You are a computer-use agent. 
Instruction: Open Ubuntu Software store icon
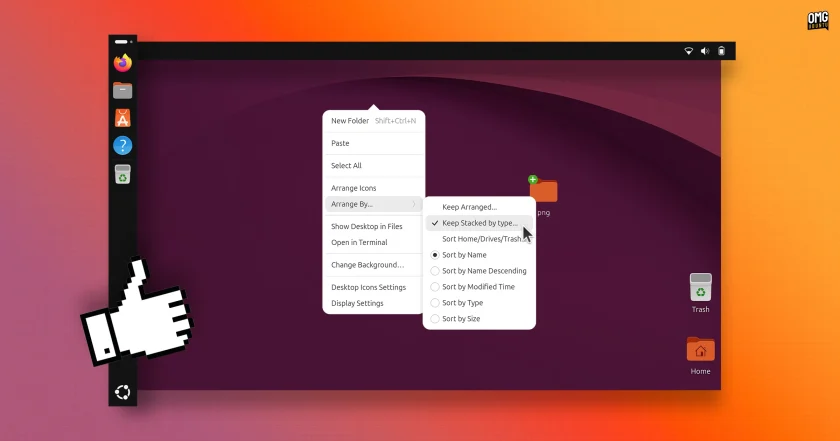coord(123,118)
